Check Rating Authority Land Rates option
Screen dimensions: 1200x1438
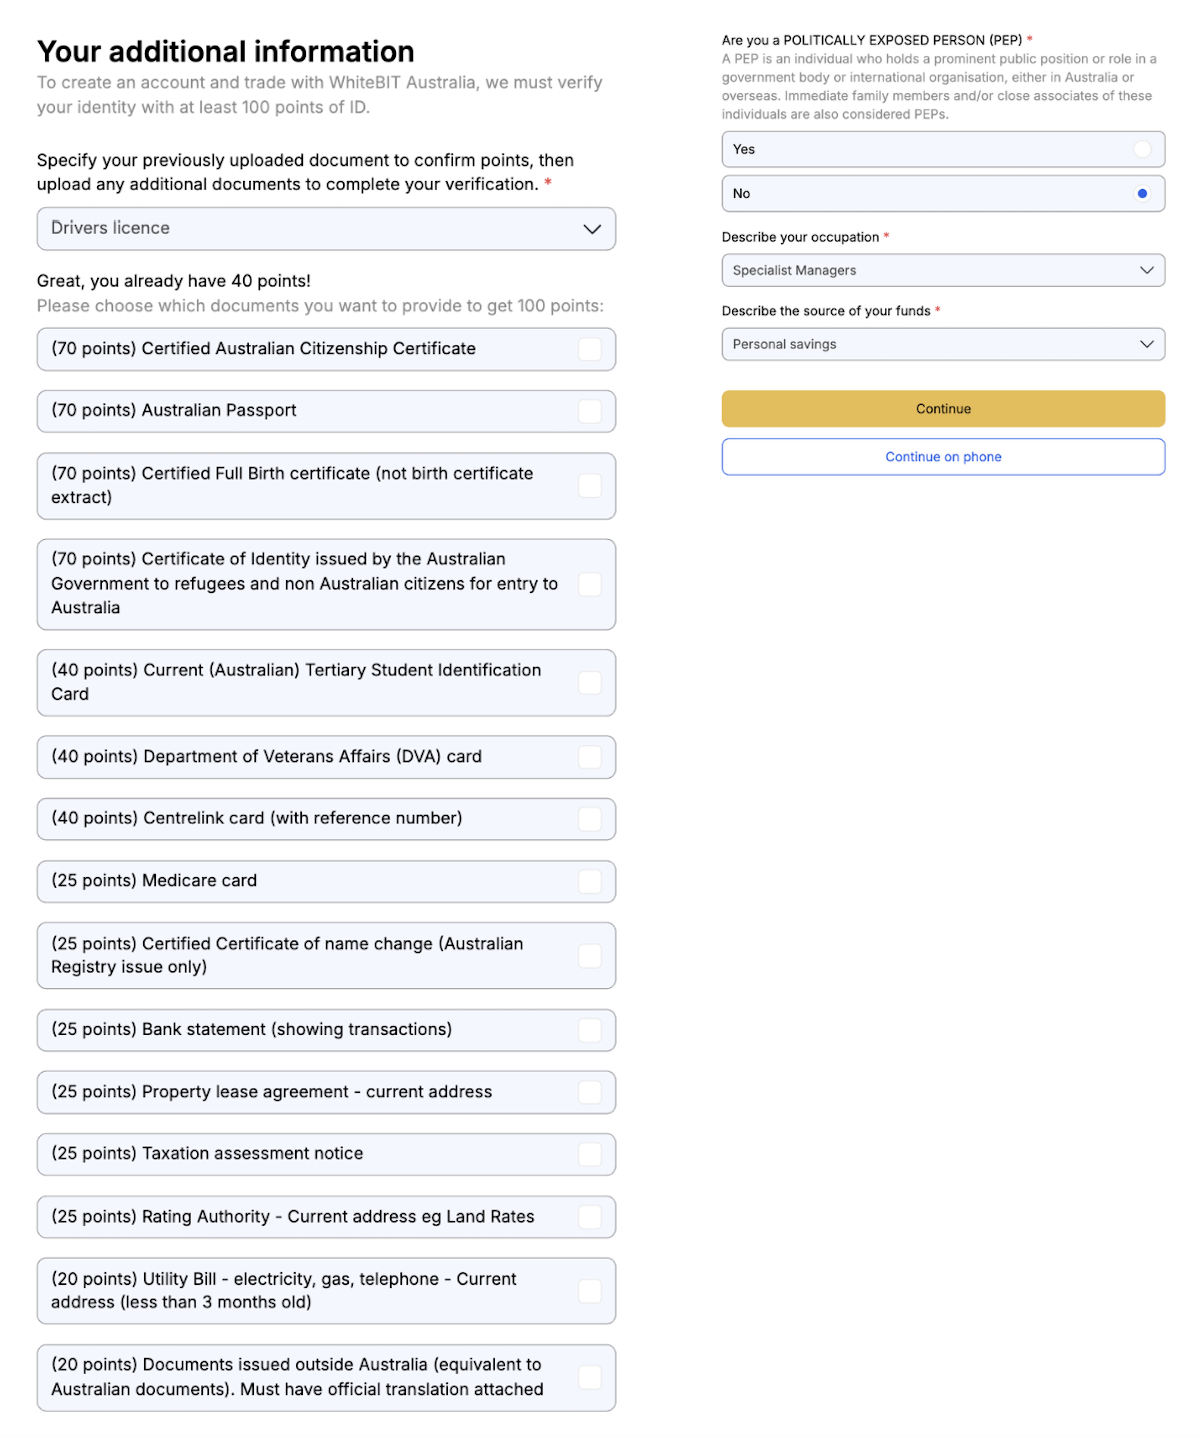tap(590, 1217)
